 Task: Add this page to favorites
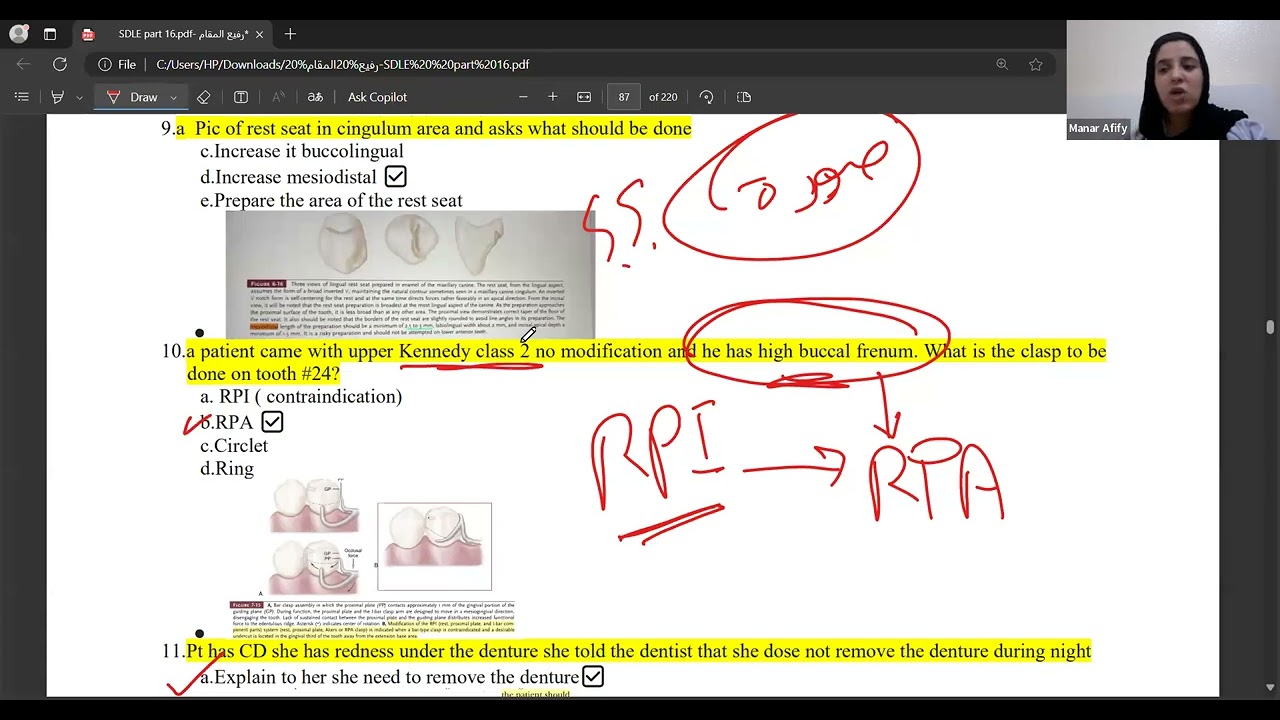coord(1036,64)
